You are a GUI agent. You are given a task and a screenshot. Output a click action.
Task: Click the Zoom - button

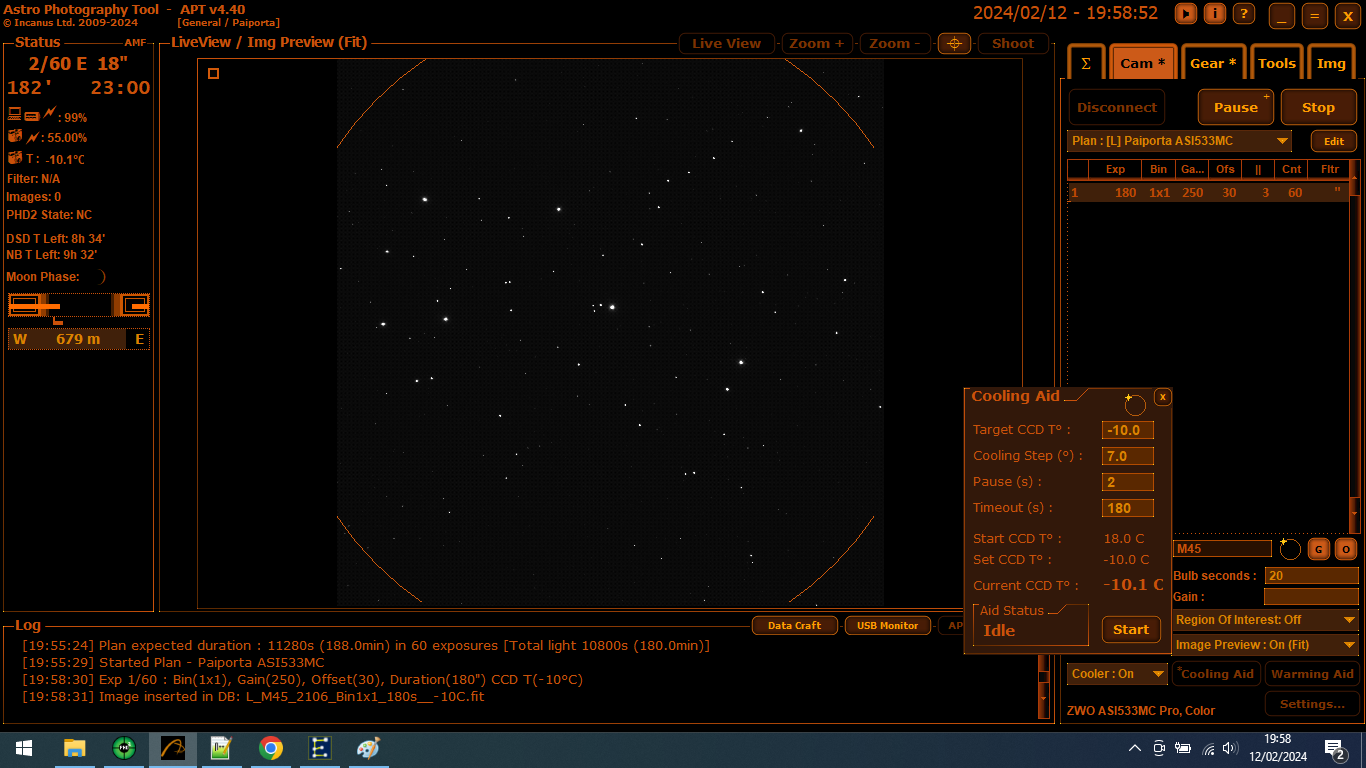pyautogui.click(x=896, y=44)
